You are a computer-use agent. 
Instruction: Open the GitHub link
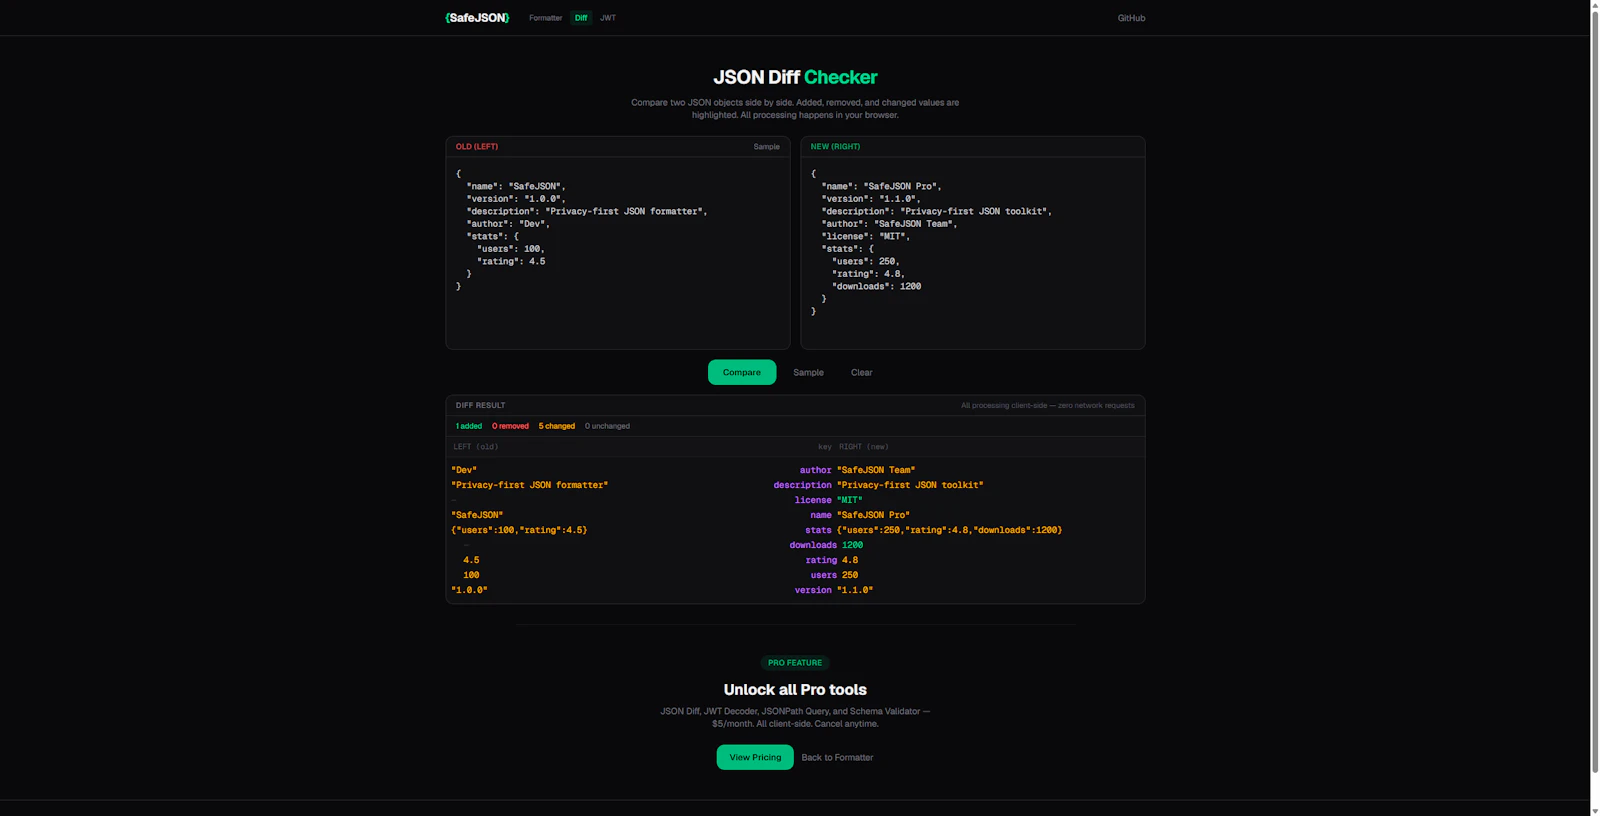[1131, 18]
